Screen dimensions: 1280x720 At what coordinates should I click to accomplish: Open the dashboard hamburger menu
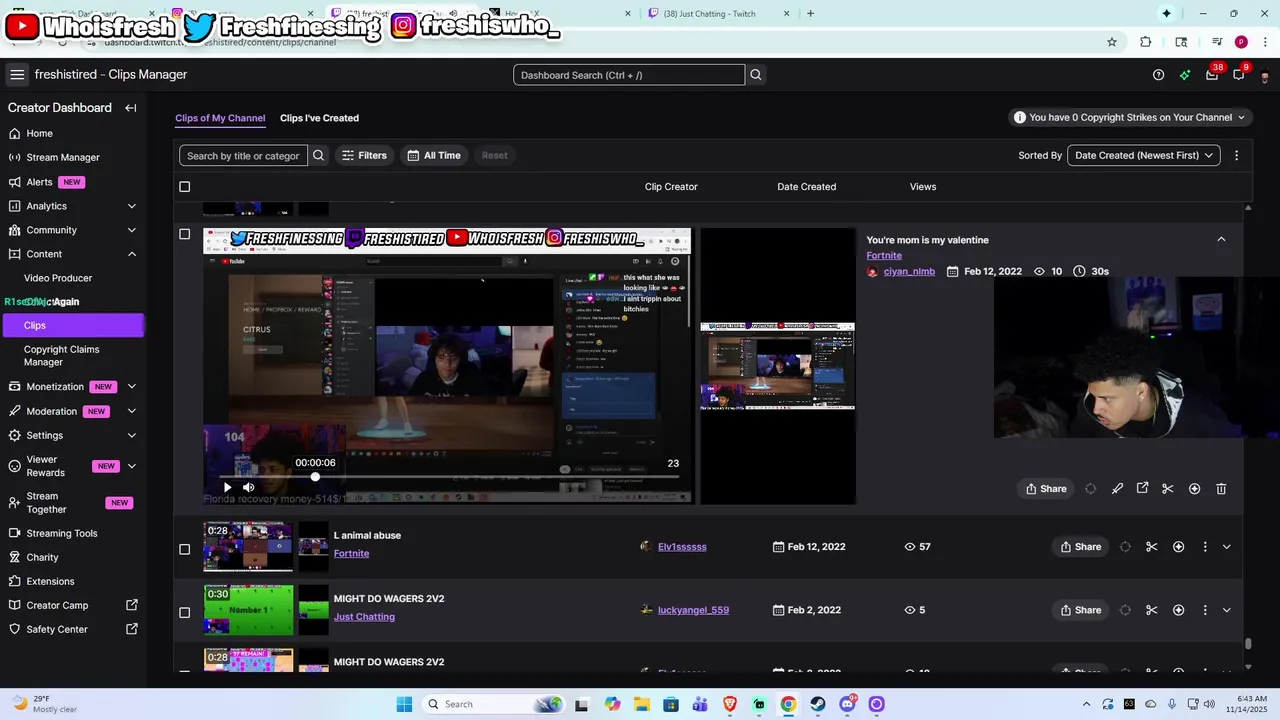(17, 75)
